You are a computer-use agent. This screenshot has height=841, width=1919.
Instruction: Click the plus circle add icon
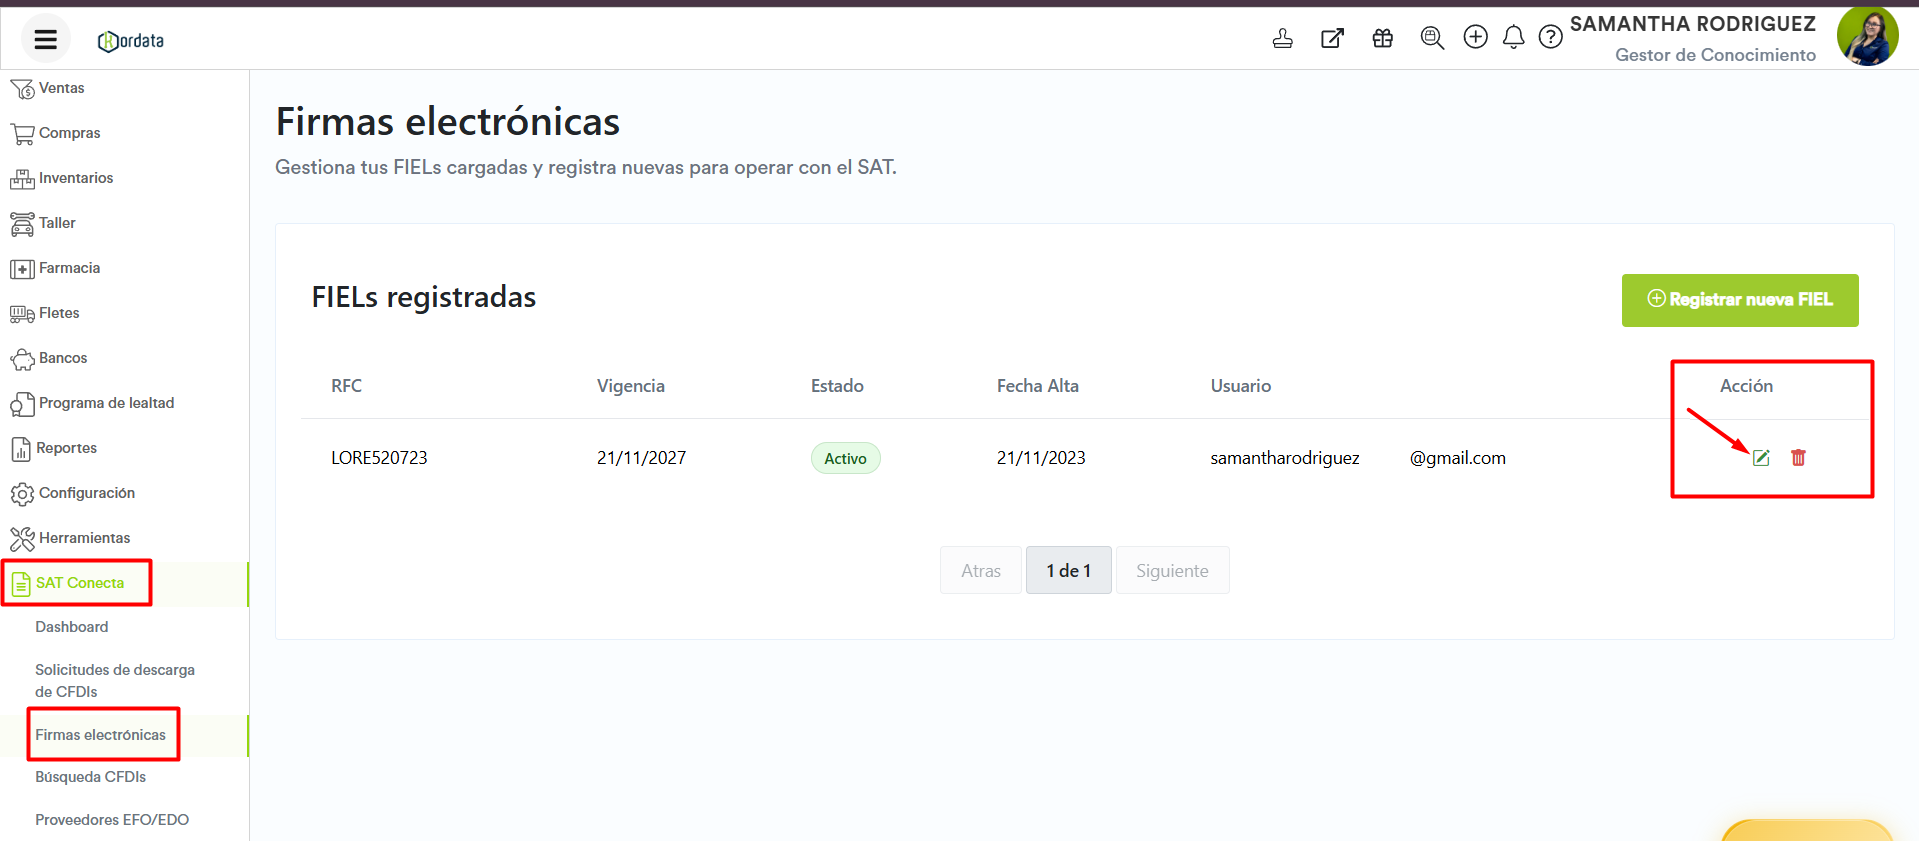point(1475,38)
